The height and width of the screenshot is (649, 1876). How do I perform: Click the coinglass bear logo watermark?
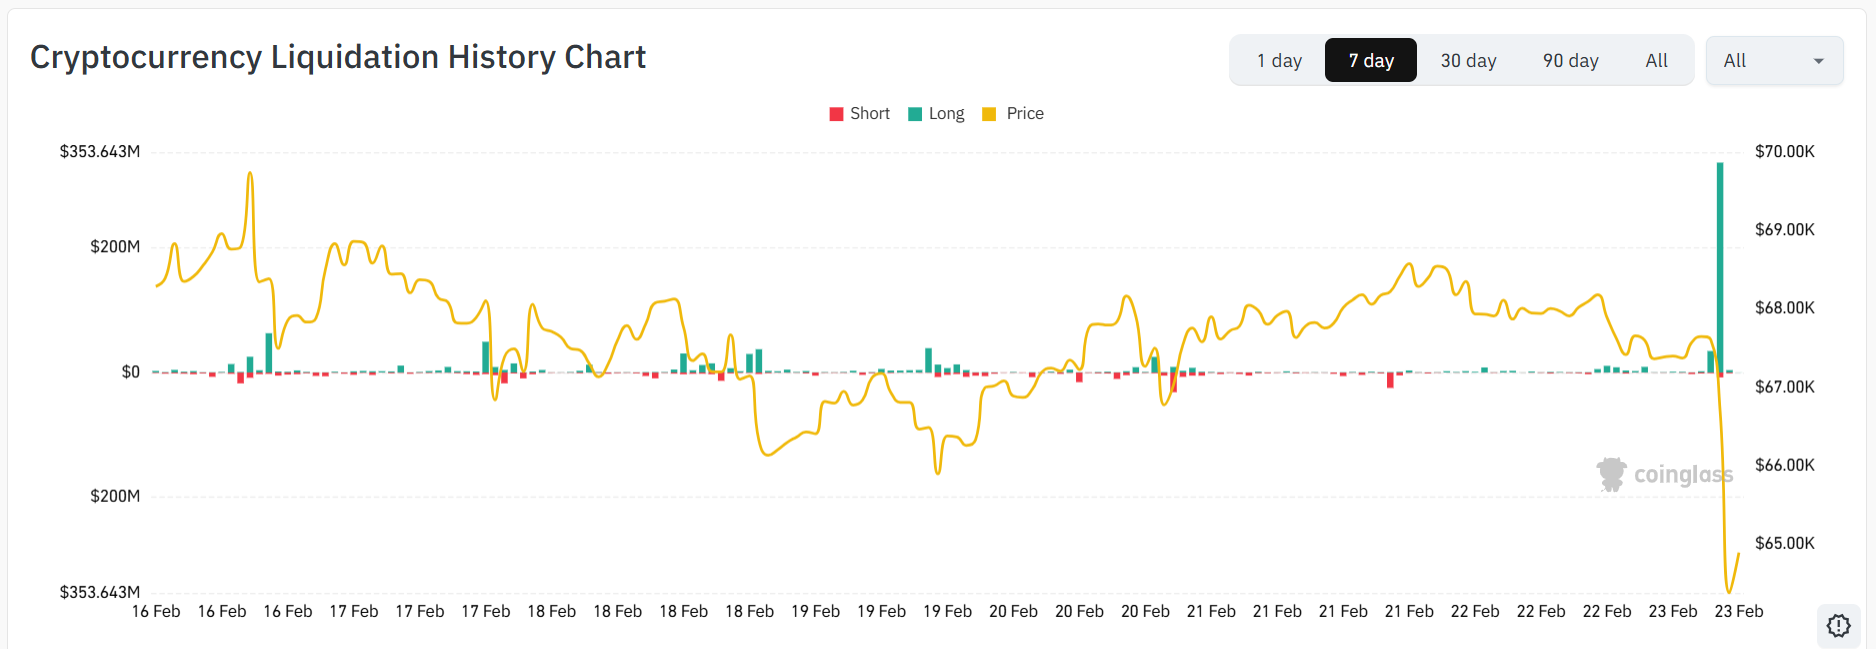coord(1610,474)
